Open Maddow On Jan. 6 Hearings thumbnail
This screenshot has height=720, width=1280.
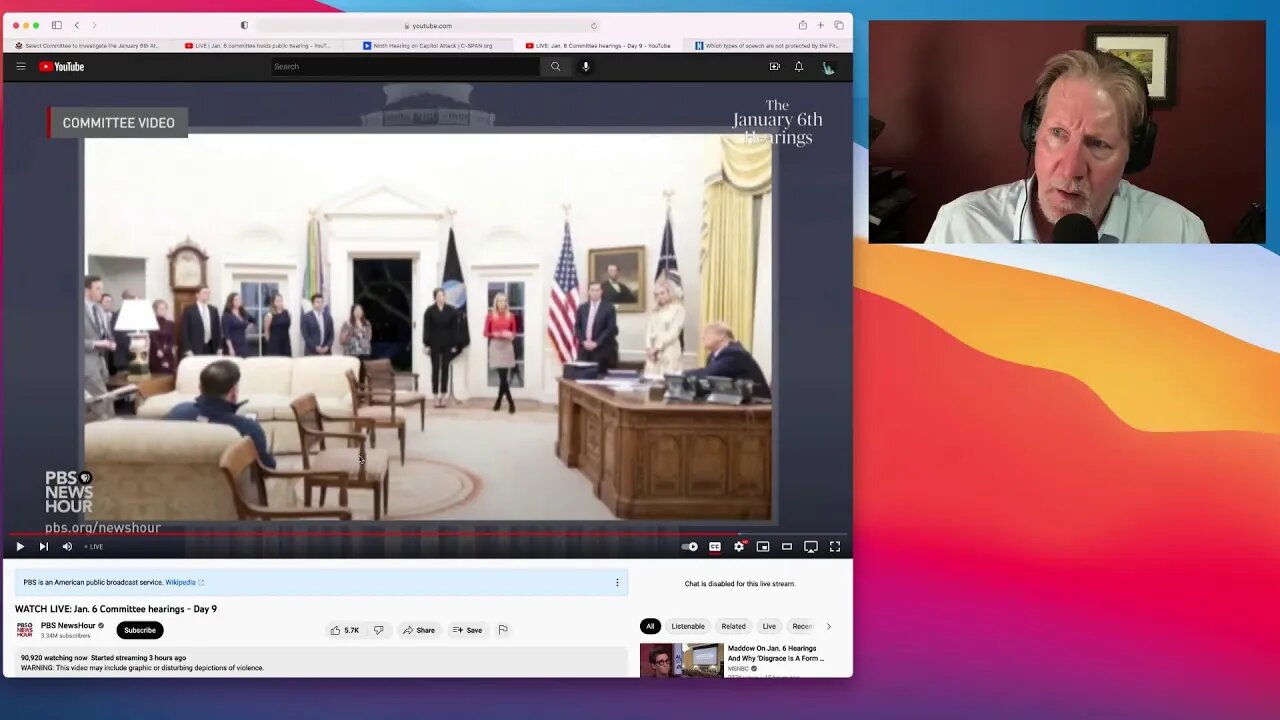(x=682, y=660)
